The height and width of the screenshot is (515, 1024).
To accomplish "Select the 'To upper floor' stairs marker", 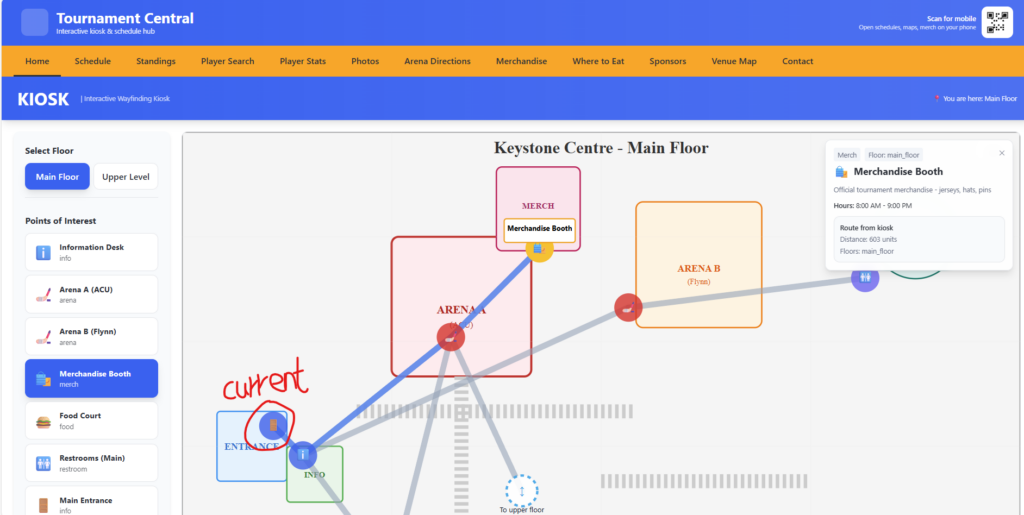I will (x=522, y=491).
